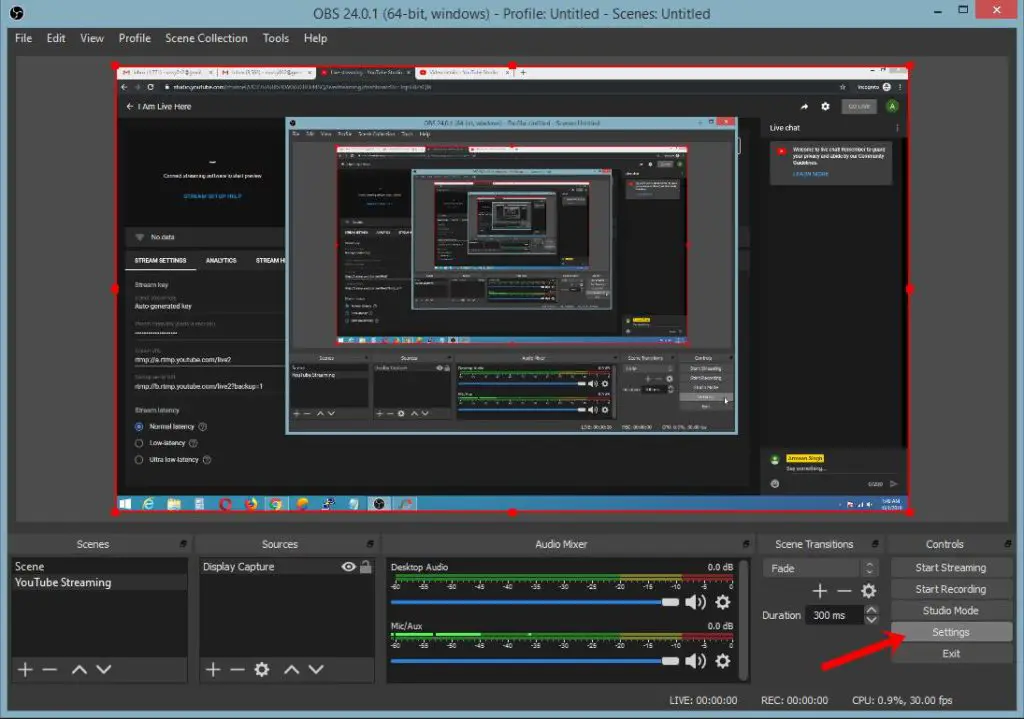Open Firefox in captured taskbar

pyautogui.click(x=251, y=503)
